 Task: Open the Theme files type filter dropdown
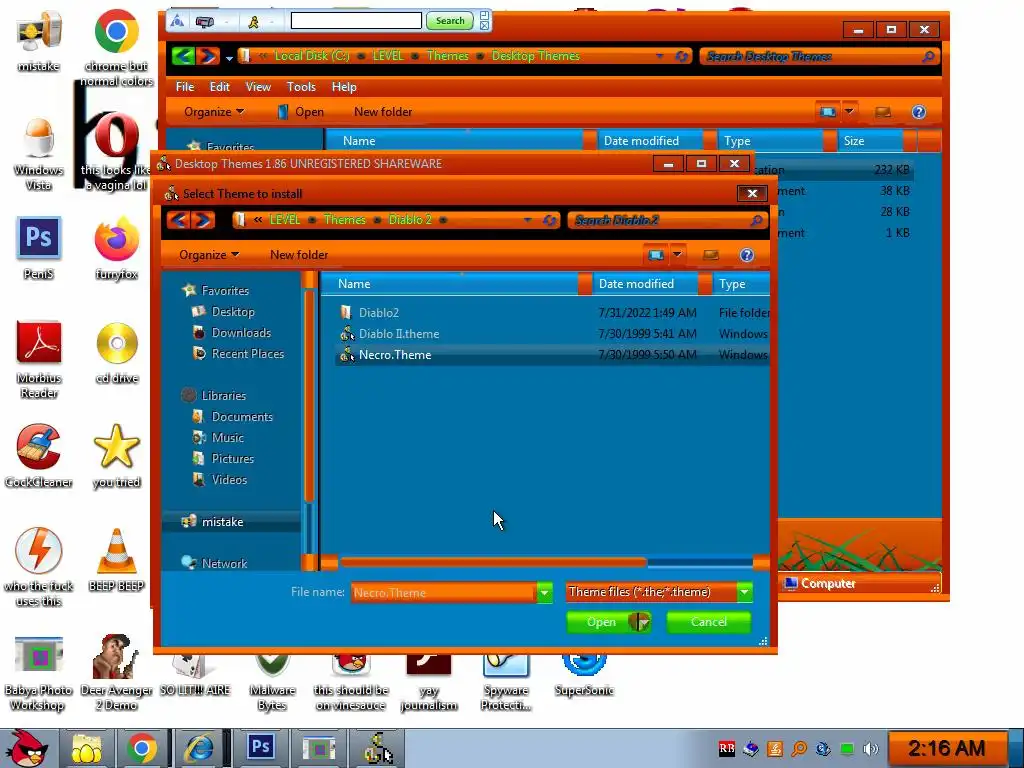pos(744,592)
